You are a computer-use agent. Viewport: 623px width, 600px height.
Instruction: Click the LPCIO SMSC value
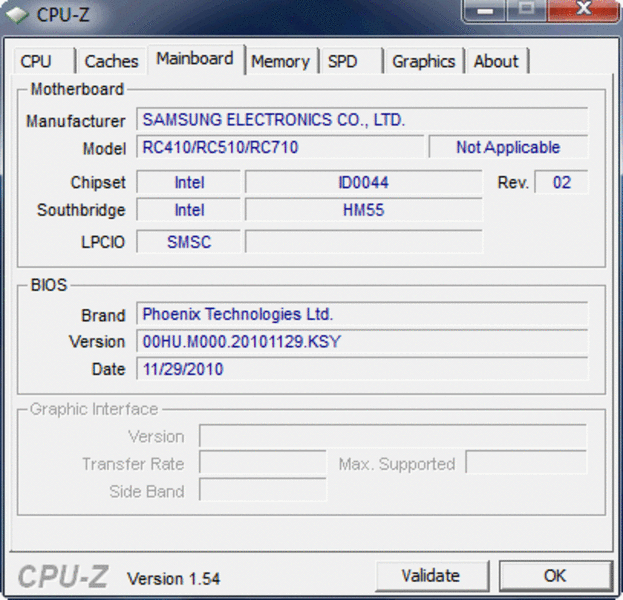pyautogui.click(x=189, y=242)
